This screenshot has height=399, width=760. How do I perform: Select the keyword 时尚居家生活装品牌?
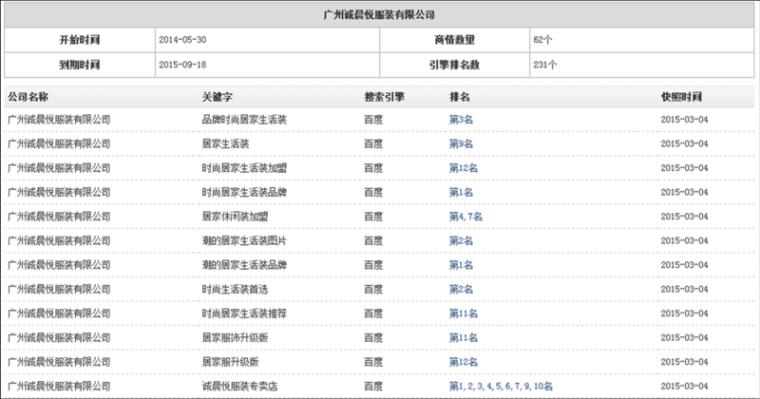[x=244, y=192]
